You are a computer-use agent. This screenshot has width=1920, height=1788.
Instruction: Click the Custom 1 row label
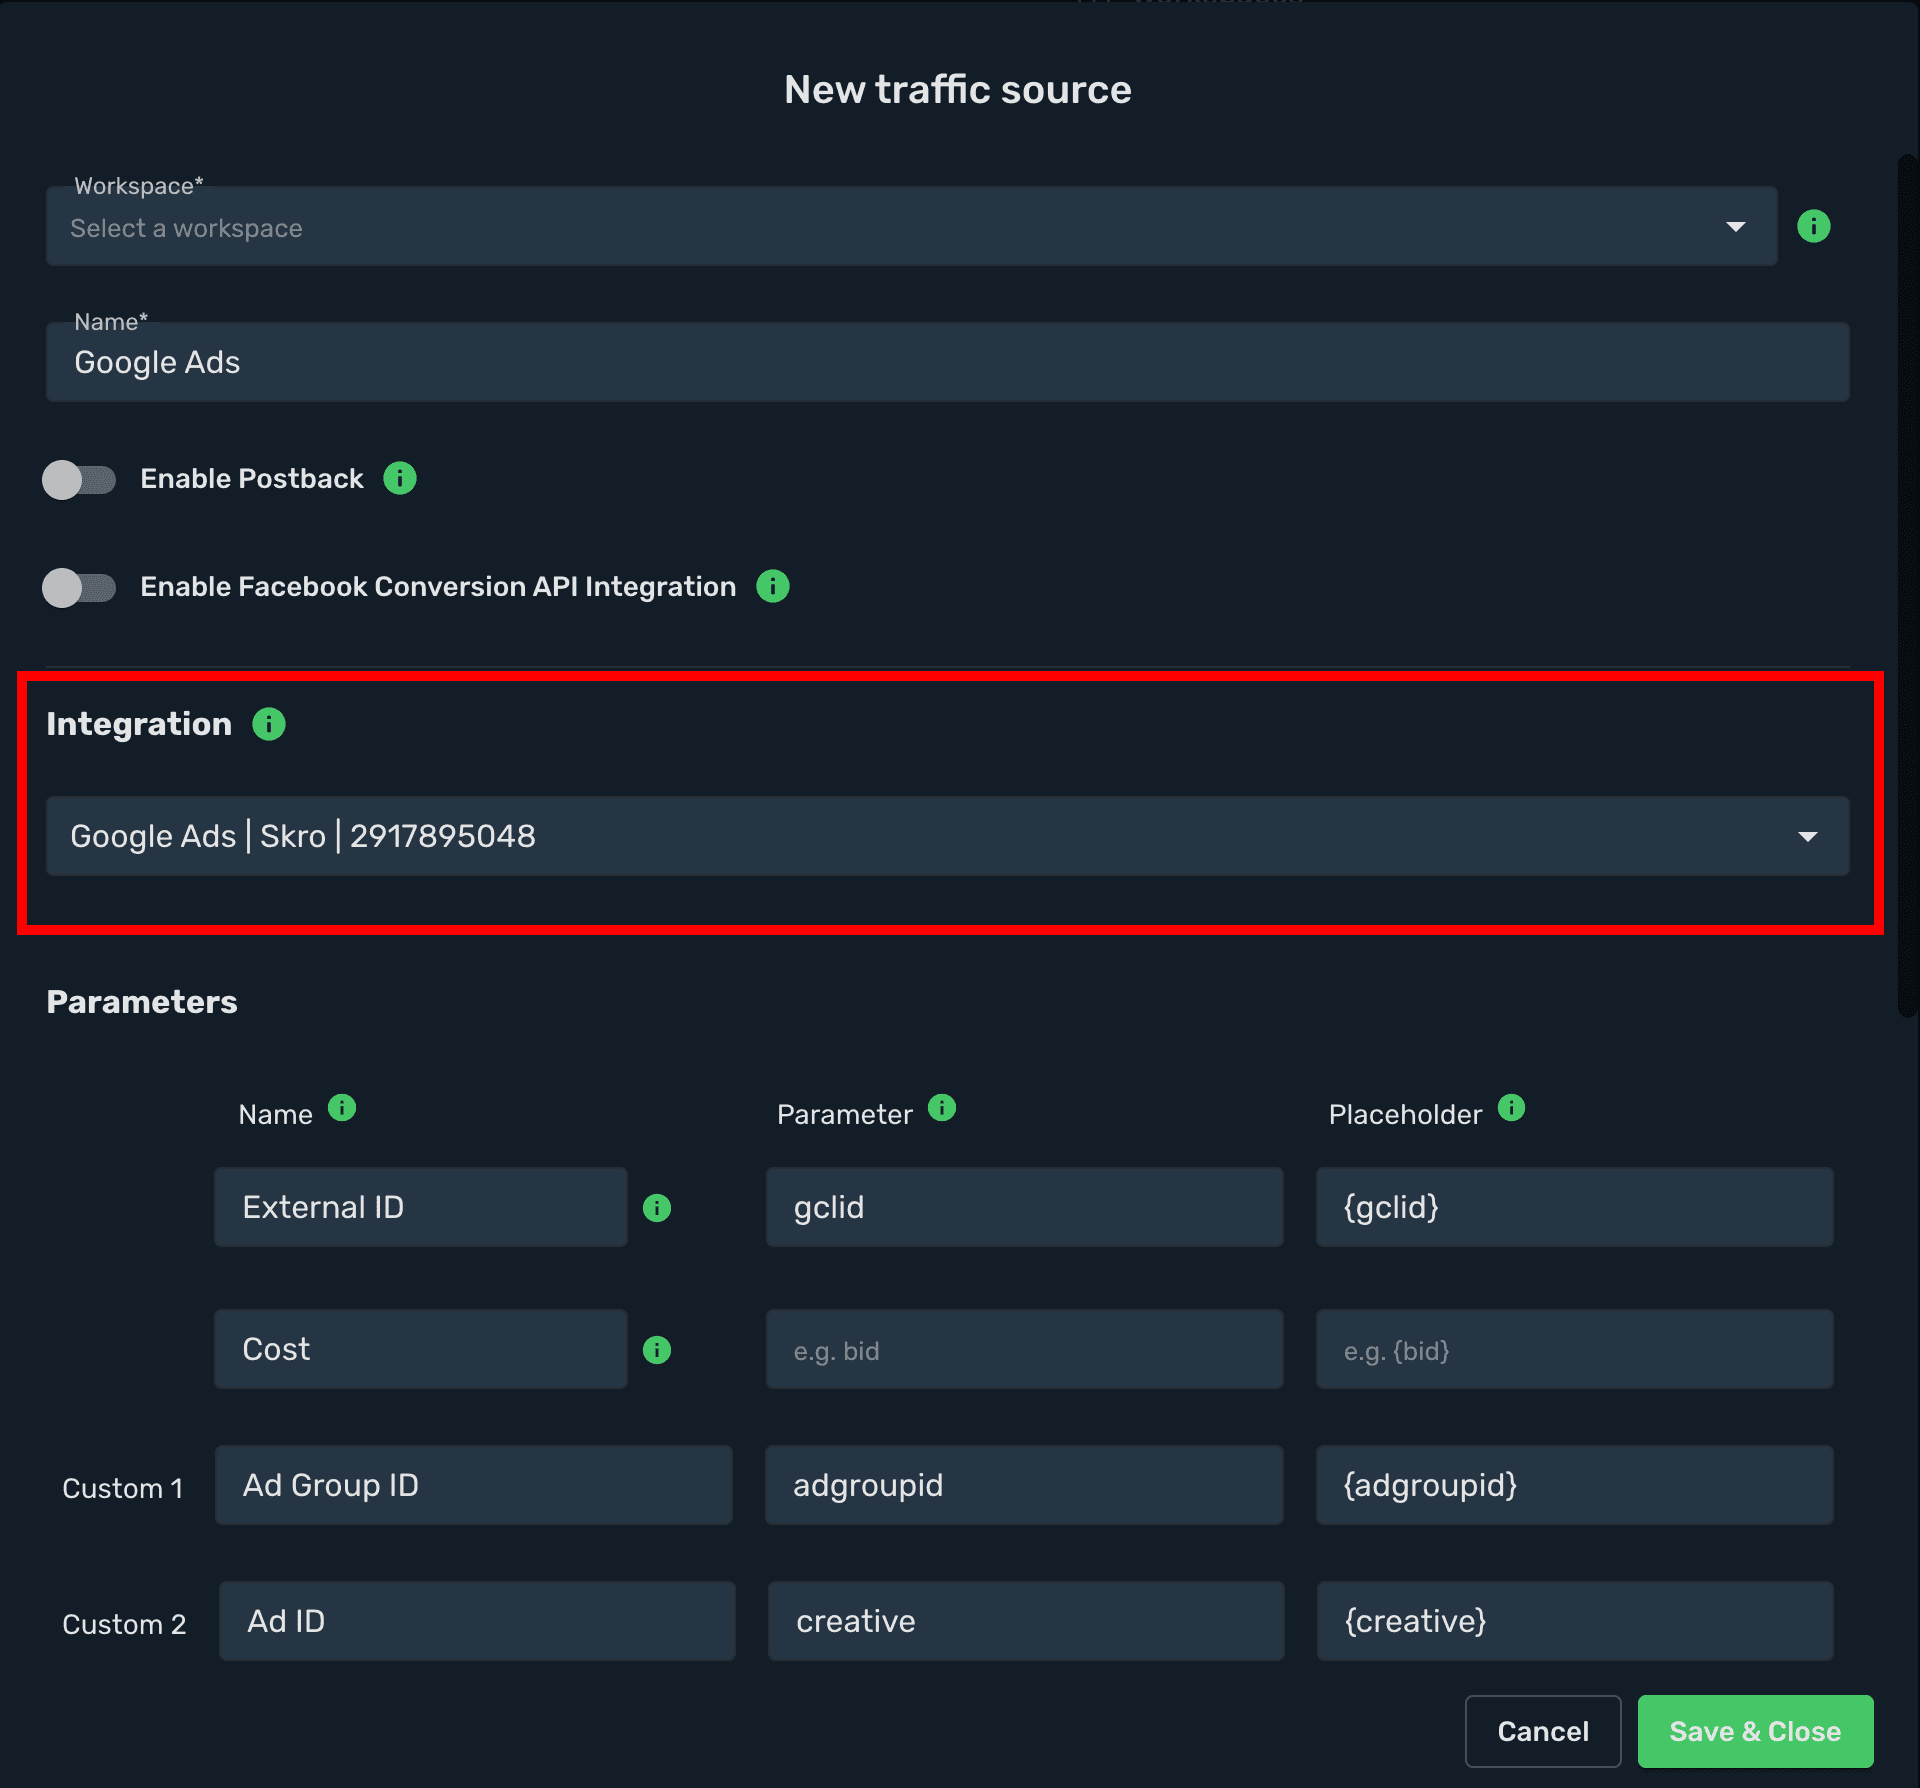point(123,1488)
